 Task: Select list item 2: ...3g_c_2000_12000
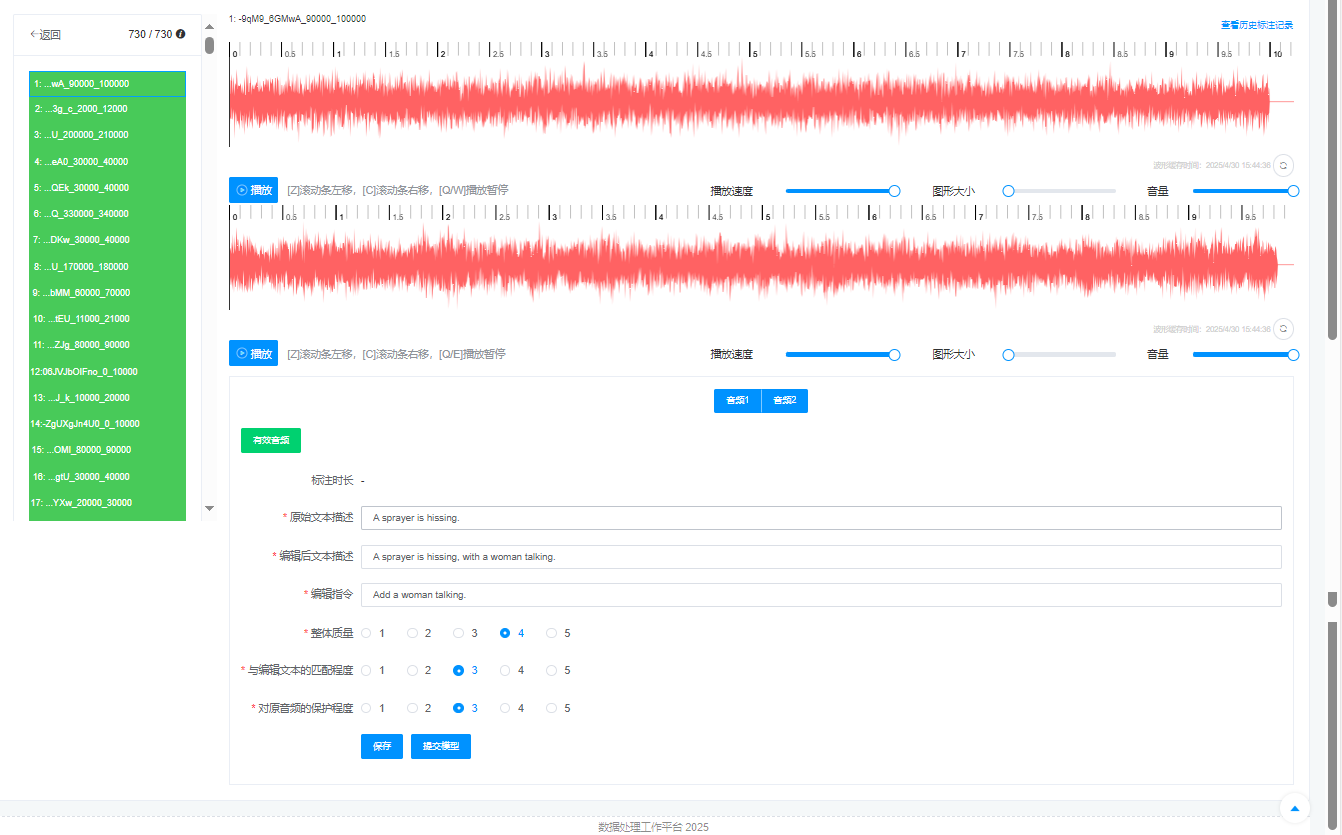[107, 109]
